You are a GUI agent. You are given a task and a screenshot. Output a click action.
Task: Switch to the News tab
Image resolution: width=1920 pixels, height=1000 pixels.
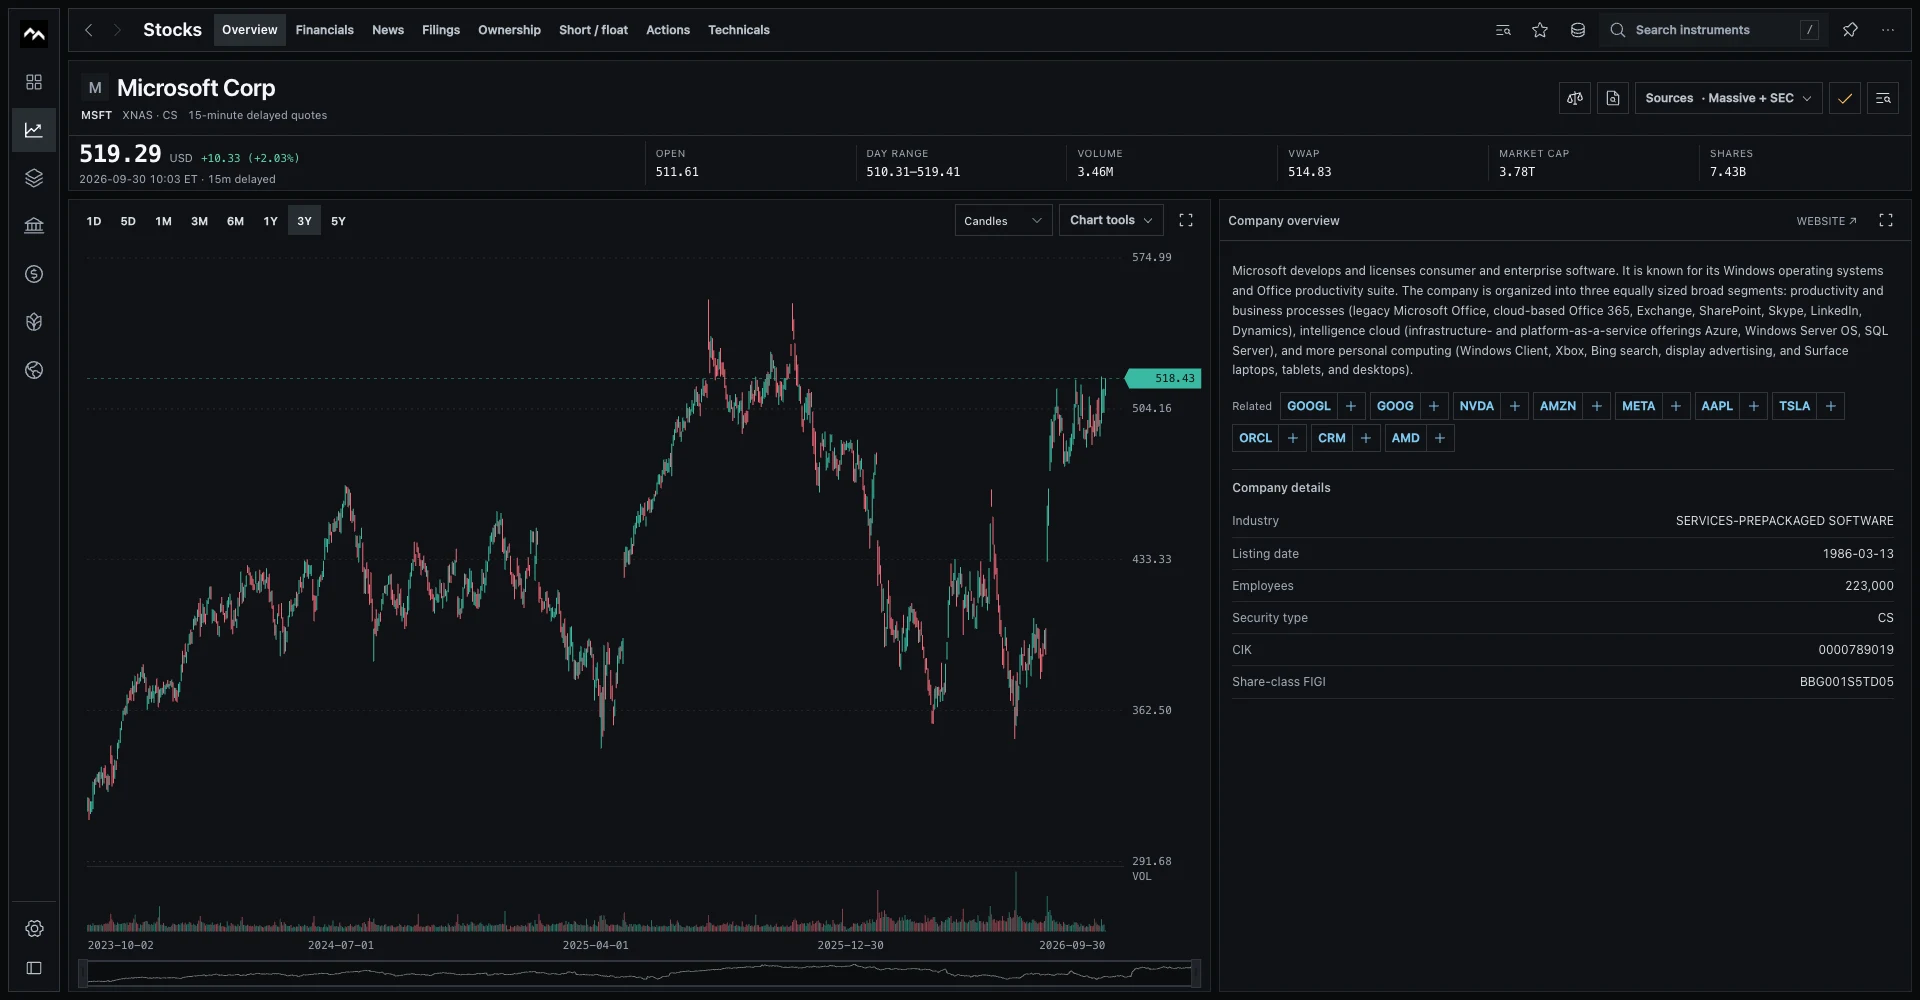(388, 30)
